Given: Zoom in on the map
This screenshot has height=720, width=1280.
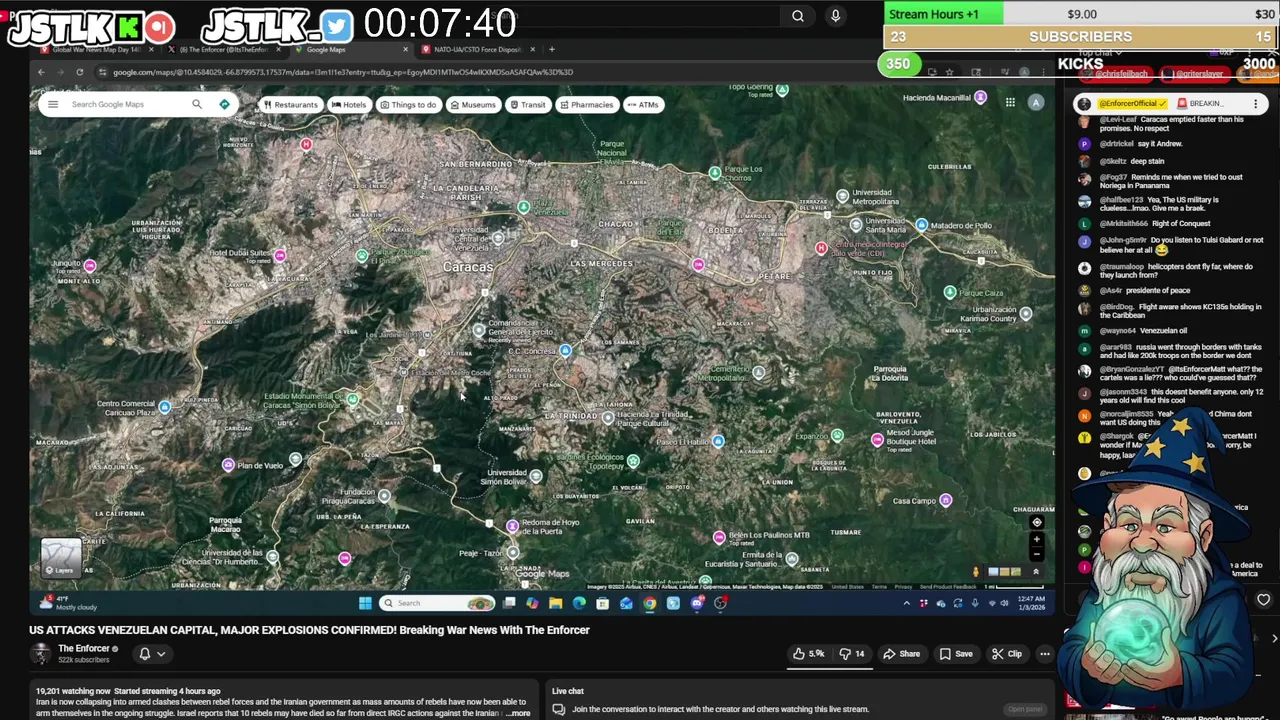Looking at the screenshot, I should coord(1036,540).
